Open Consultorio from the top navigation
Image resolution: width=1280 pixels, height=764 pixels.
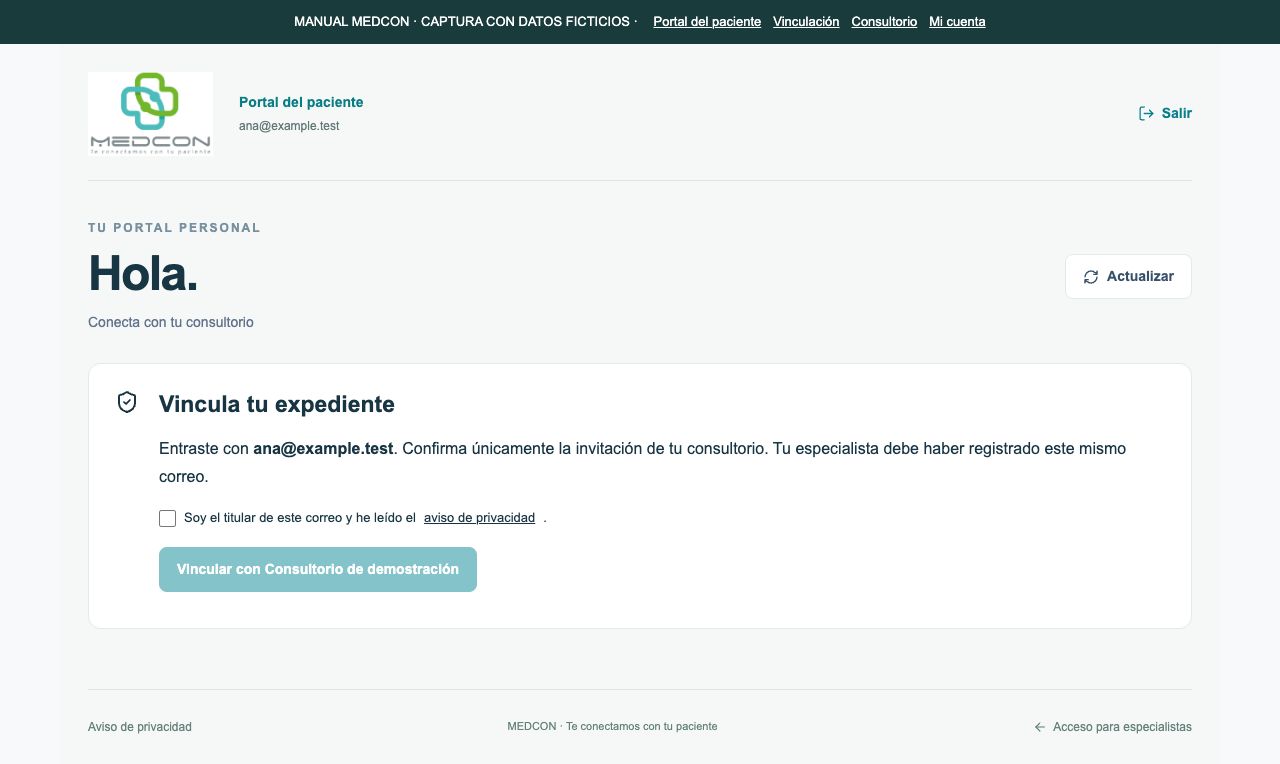884,22
